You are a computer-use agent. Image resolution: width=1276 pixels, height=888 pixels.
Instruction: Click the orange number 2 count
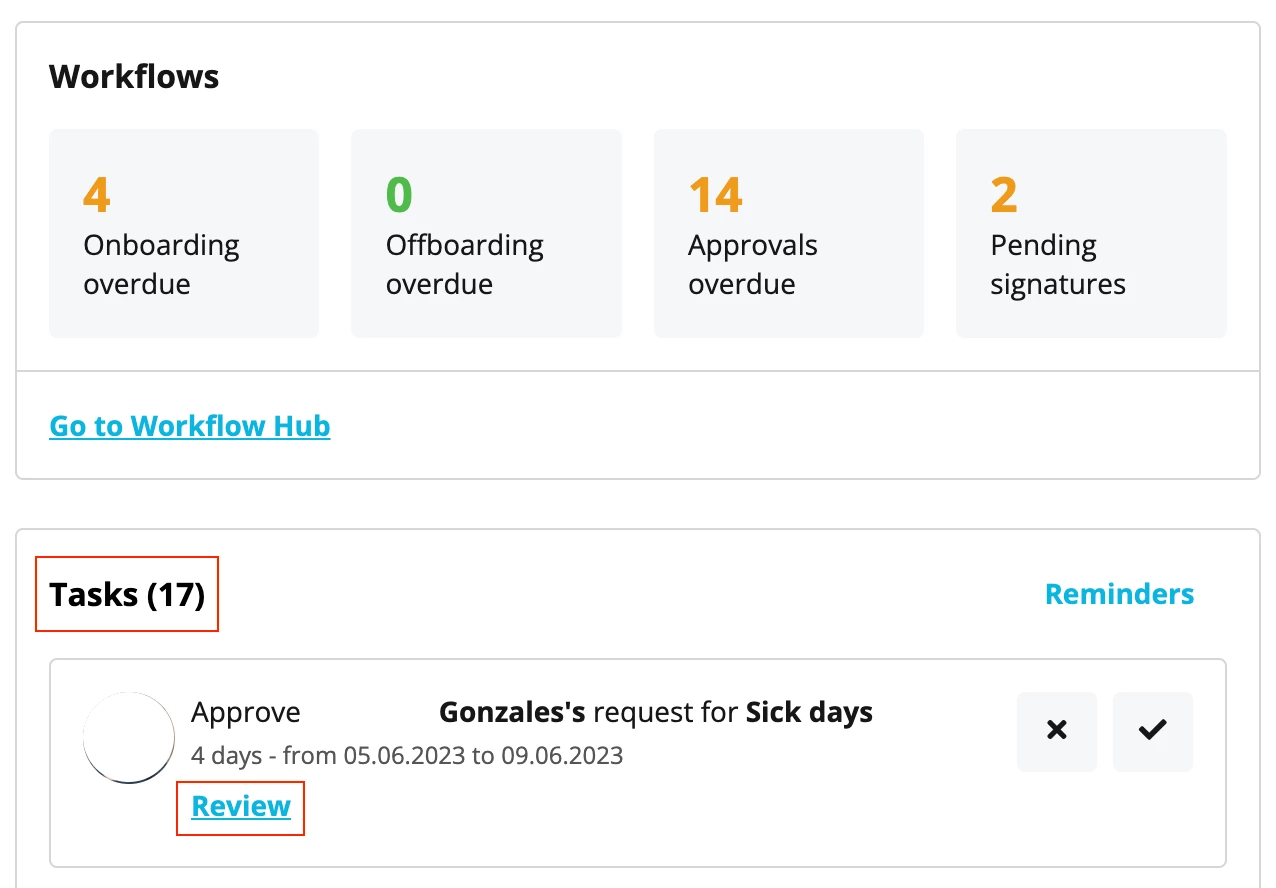point(1004,195)
